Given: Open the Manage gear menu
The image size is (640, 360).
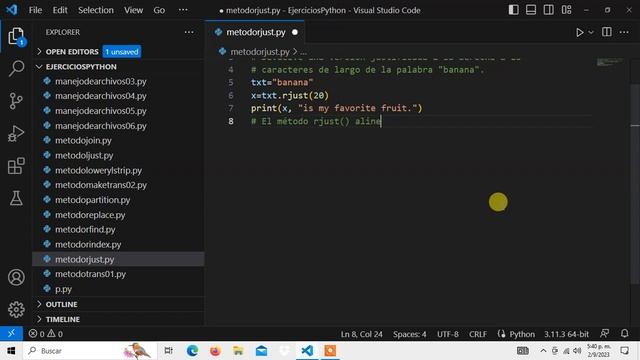Looking at the screenshot, I should tap(16, 309).
